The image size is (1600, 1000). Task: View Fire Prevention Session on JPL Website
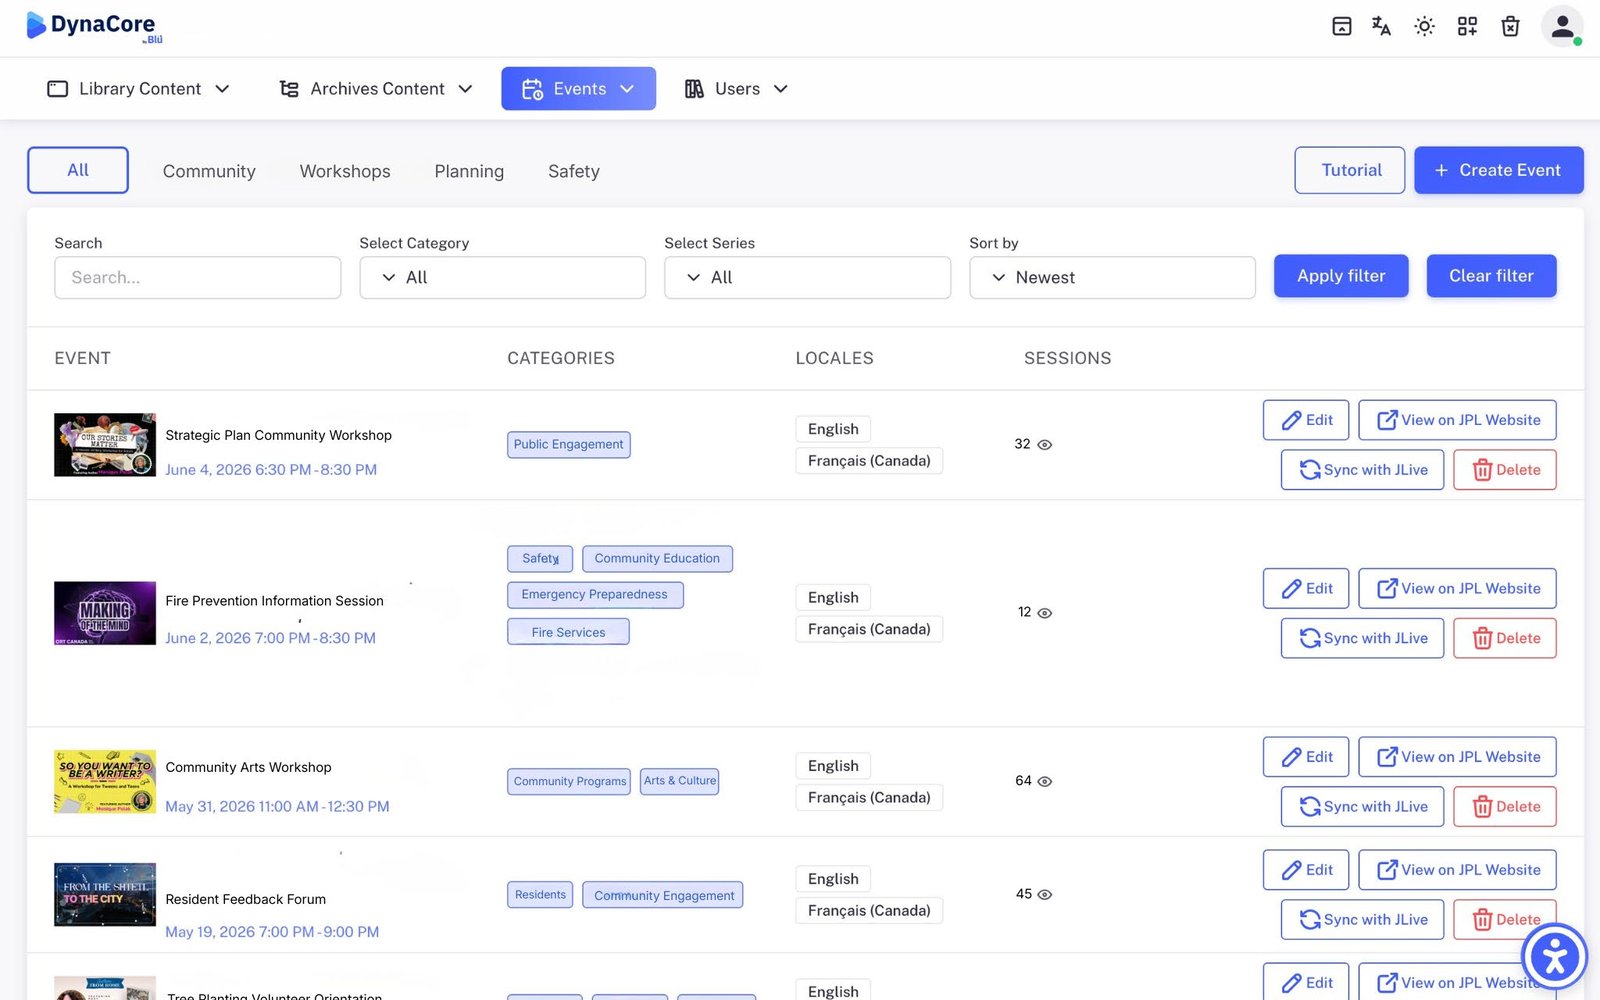click(1457, 589)
